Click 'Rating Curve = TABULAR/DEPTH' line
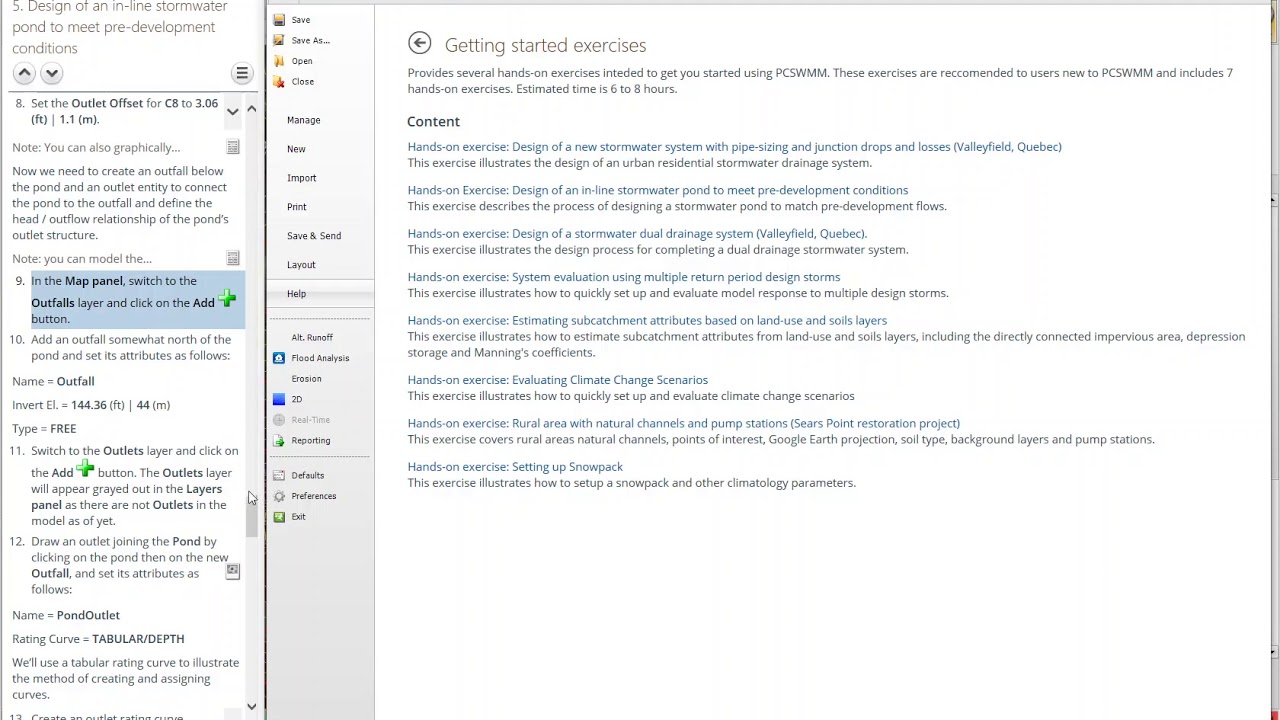Viewport: 1280px width, 720px height. click(x=98, y=639)
